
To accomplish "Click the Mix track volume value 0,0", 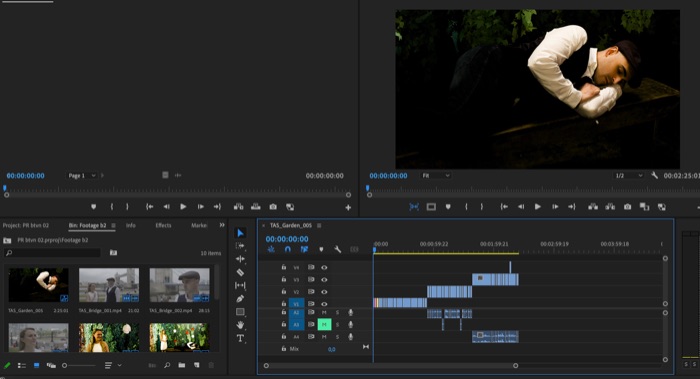I will click(x=331, y=349).
